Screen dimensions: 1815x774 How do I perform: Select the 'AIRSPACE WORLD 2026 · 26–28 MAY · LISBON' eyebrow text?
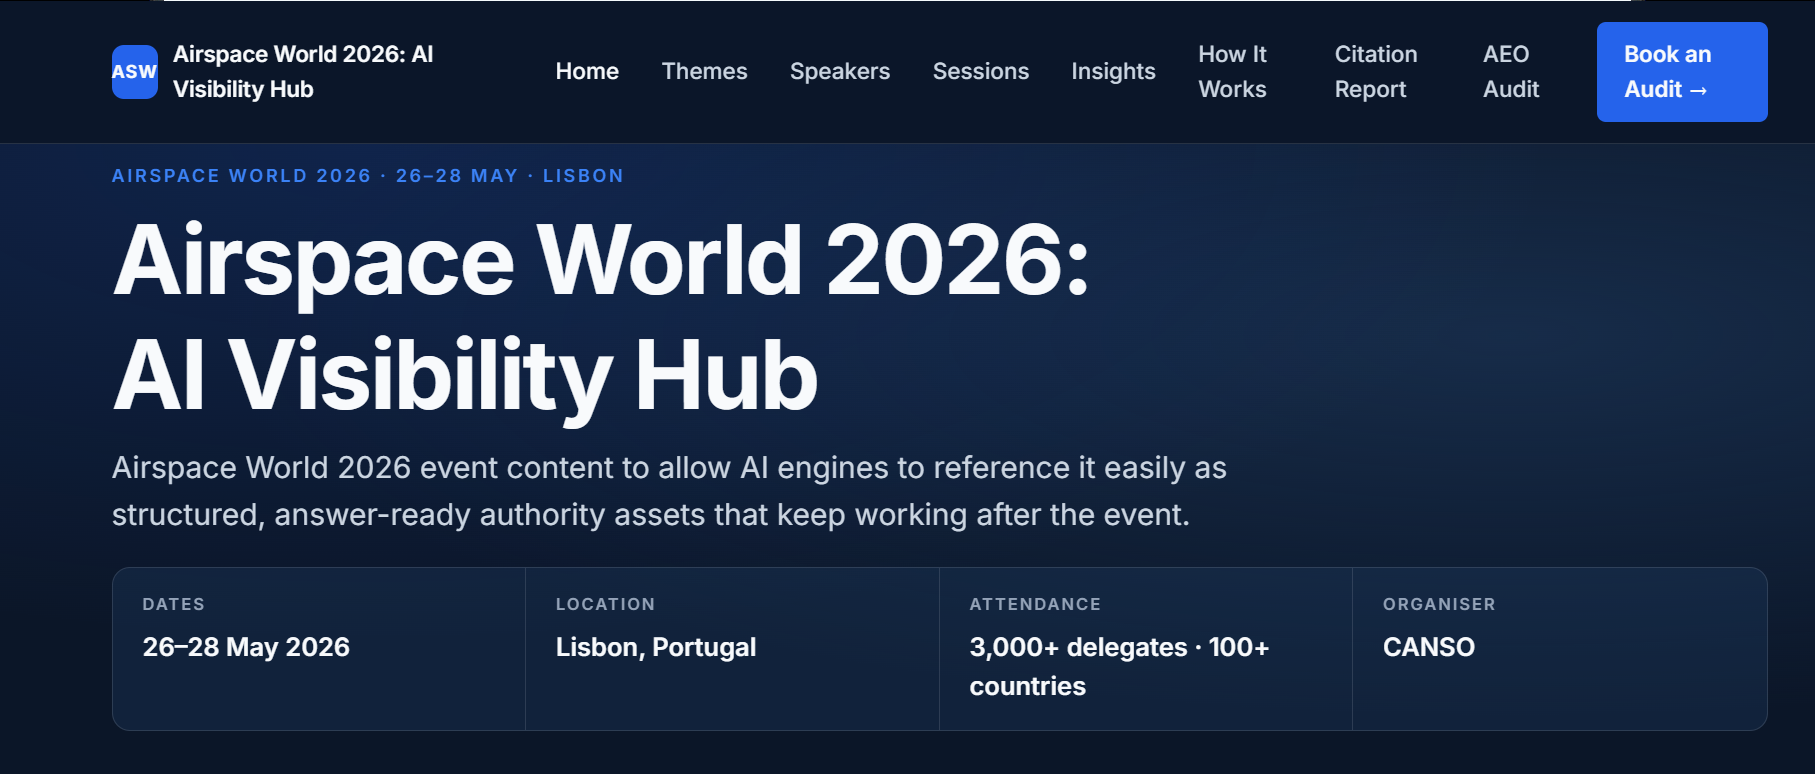pyautogui.click(x=368, y=176)
